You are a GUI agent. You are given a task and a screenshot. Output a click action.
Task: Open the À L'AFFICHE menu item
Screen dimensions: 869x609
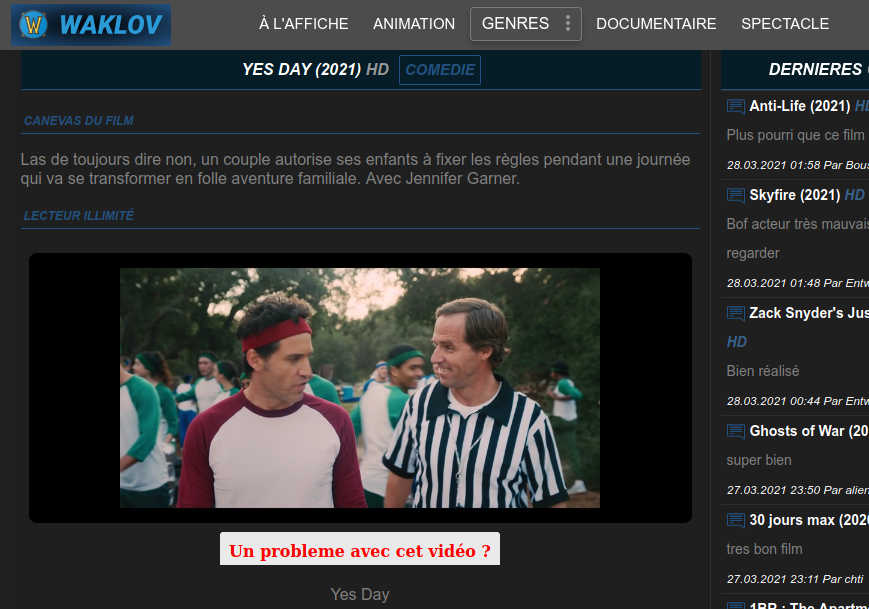click(x=303, y=24)
